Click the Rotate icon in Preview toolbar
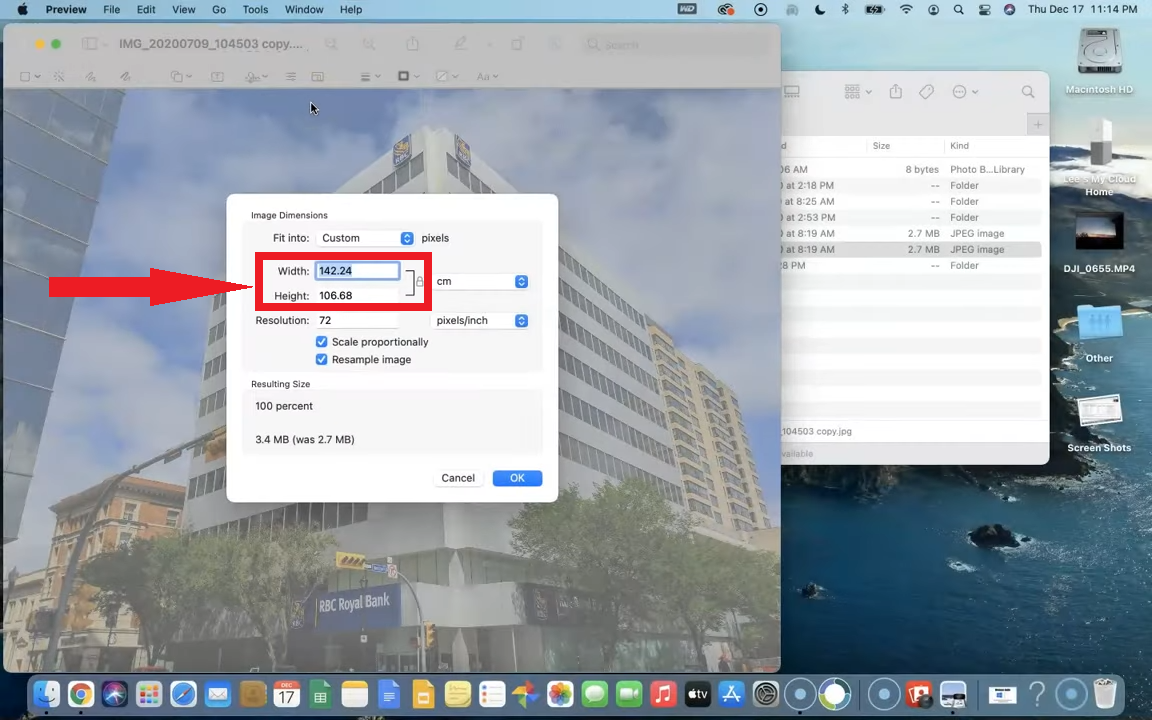1152x720 pixels. pyautogui.click(x=517, y=44)
